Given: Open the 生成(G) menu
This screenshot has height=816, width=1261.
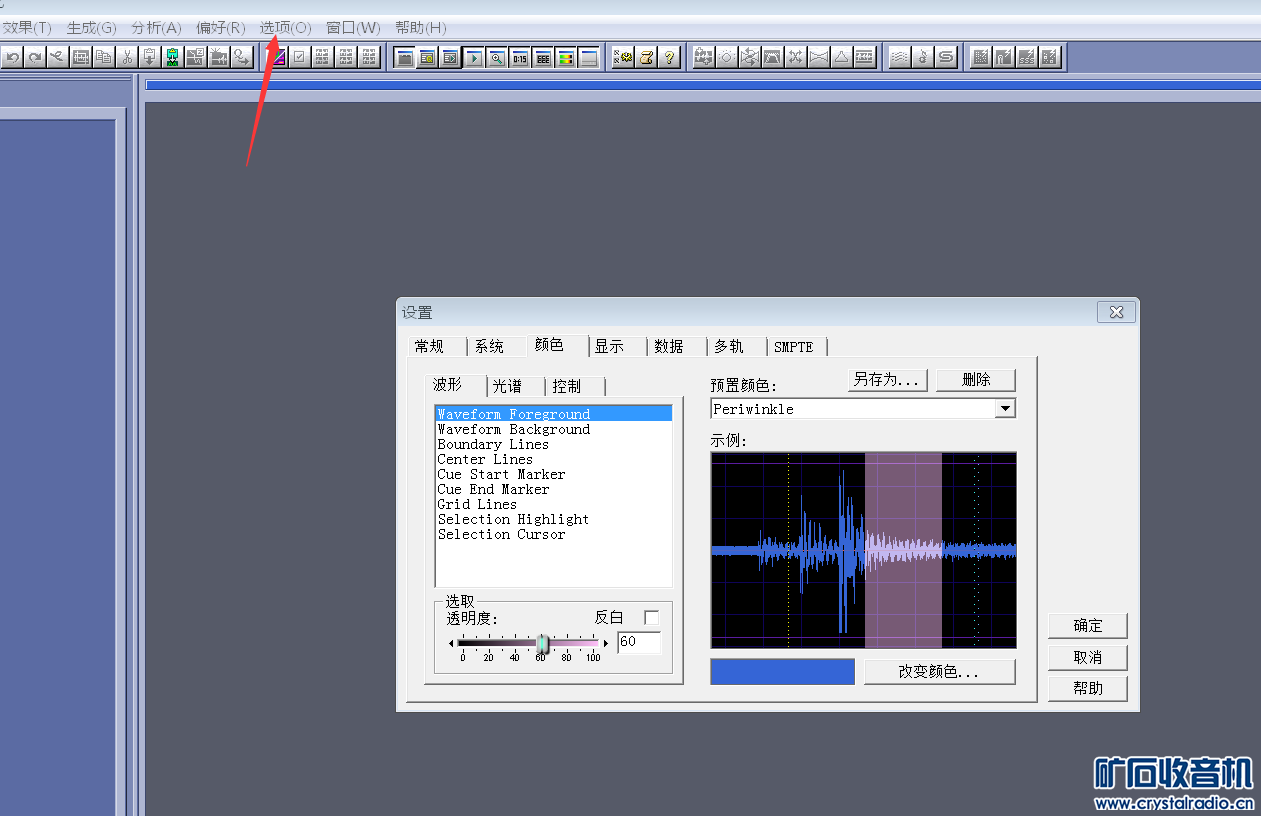Looking at the screenshot, I should (x=91, y=27).
